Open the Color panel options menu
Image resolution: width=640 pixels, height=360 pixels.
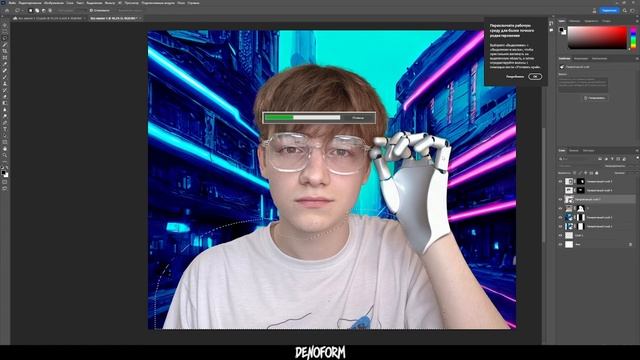pos(637,21)
